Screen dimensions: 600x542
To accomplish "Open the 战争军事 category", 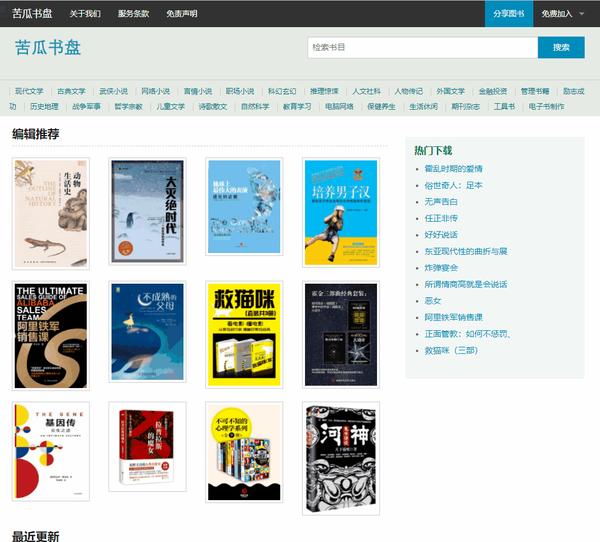I will 86,106.
